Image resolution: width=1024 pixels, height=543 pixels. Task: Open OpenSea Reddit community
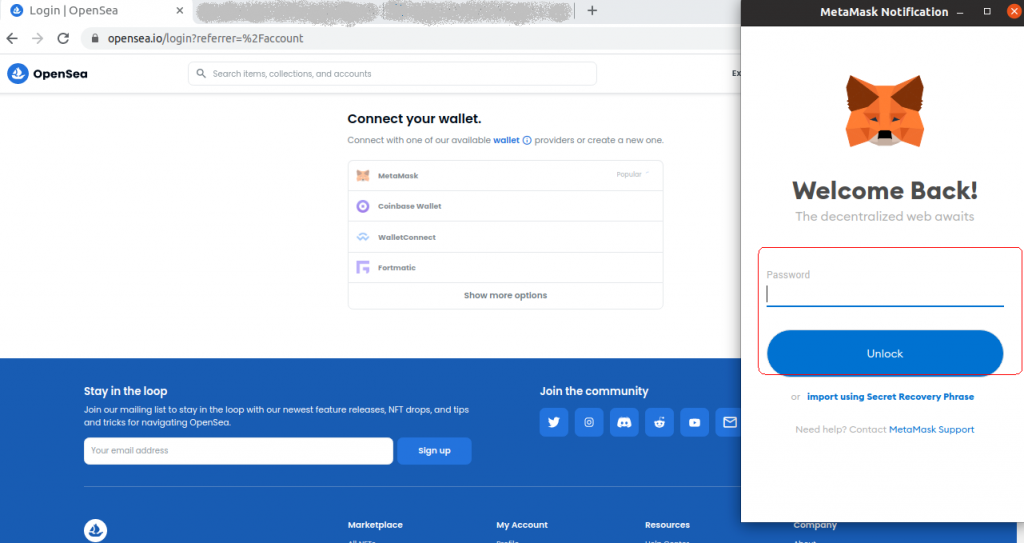pos(660,422)
